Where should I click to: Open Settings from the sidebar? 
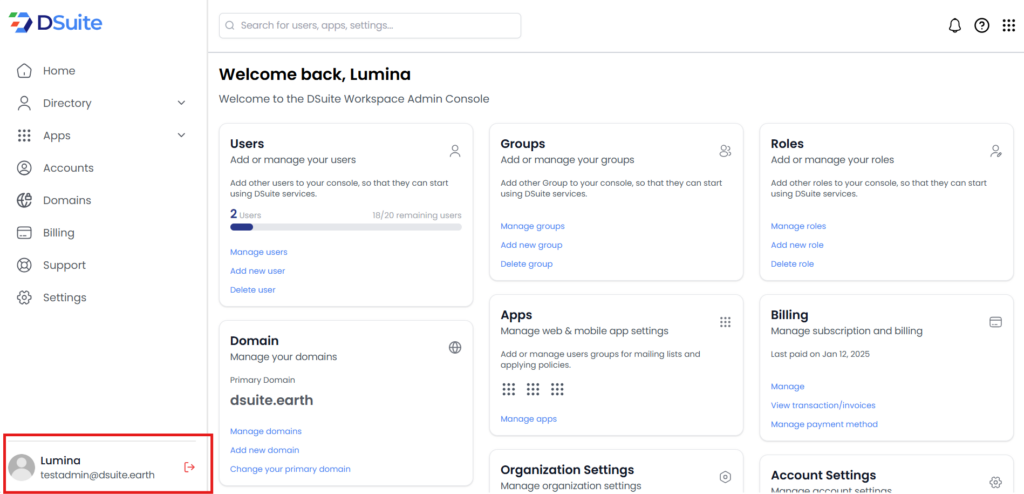tap(64, 297)
